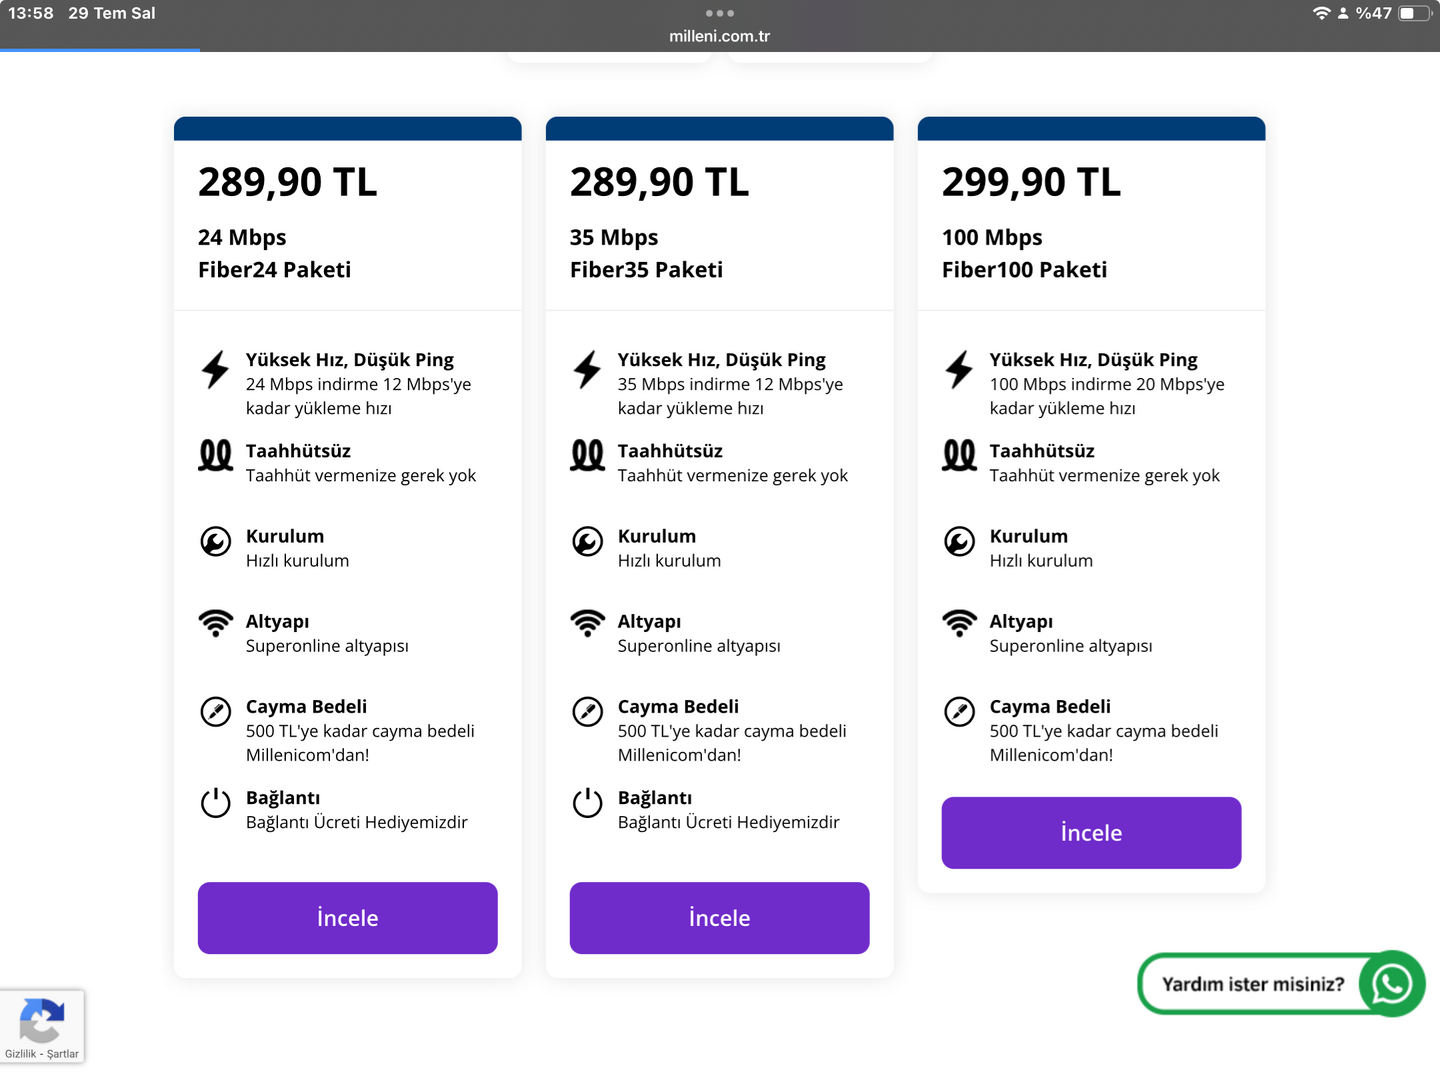Click the lightning bolt icon in Fiber24 card
The image size is (1440, 1080).
click(x=215, y=370)
